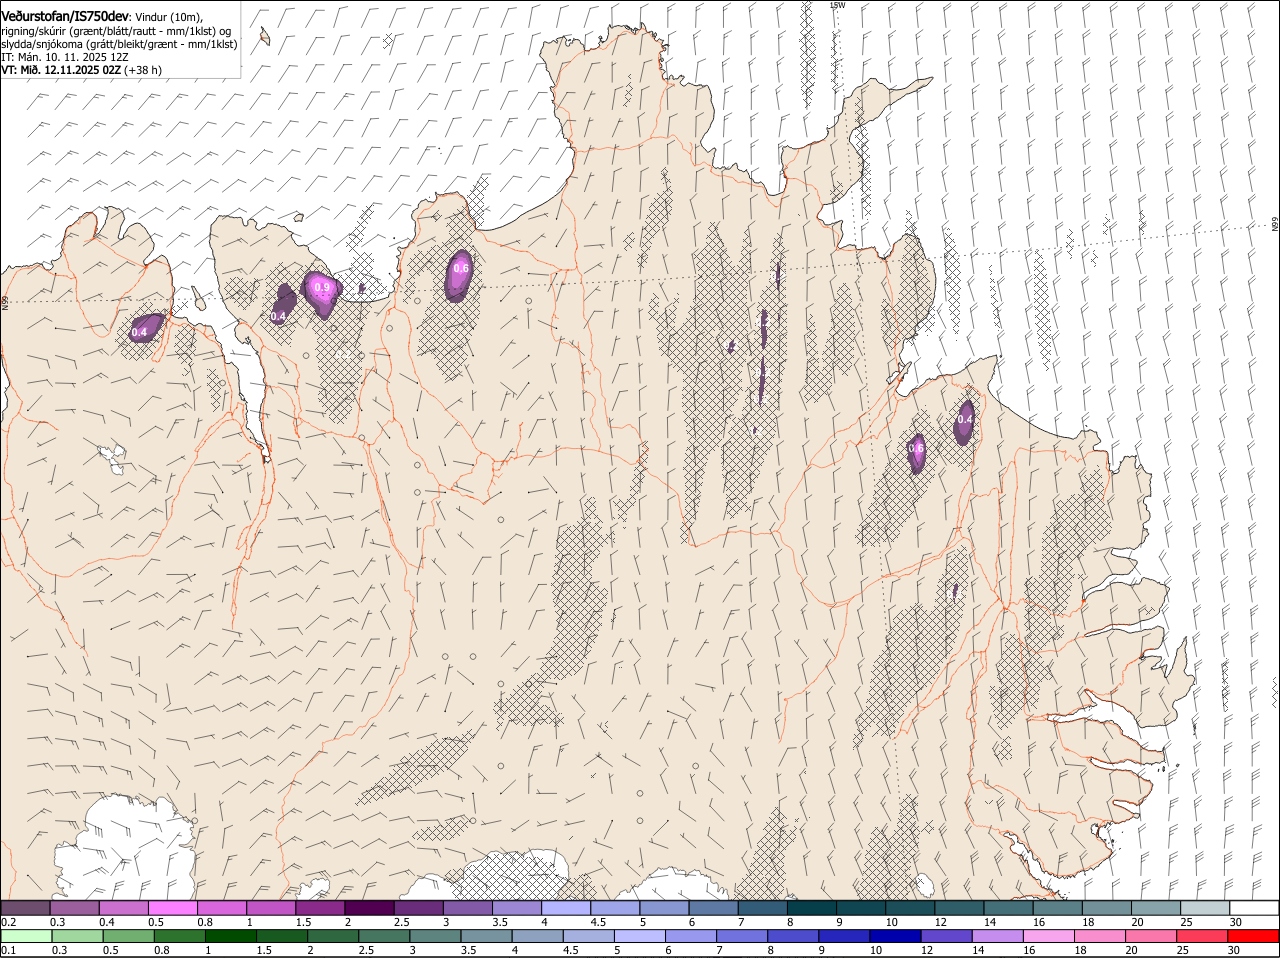Click the 0.6 label on the north-central purple blob
This screenshot has height=958, width=1280.
pos(461,268)
